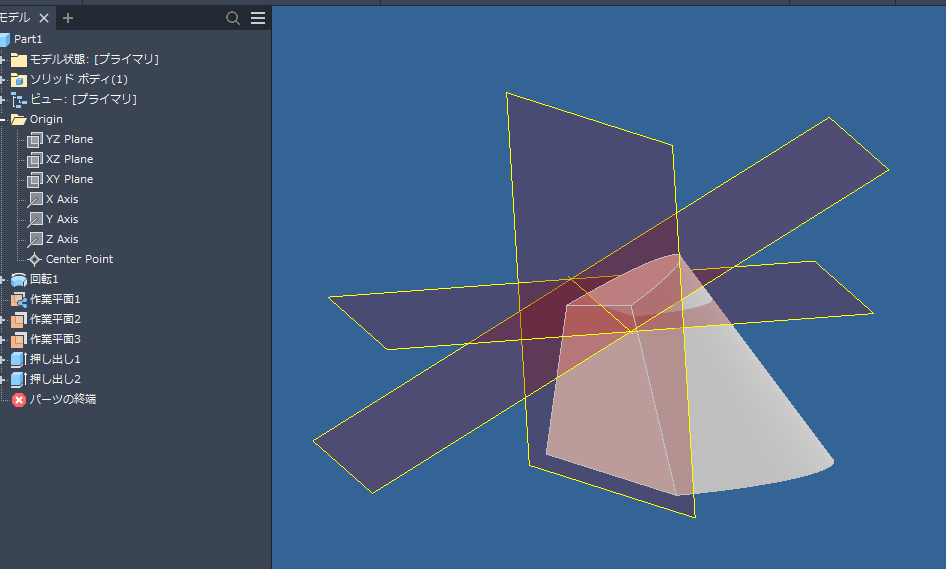Expand the ビュー: [プライマリ] node
This screenshot has width=946, height=569.
3,99
